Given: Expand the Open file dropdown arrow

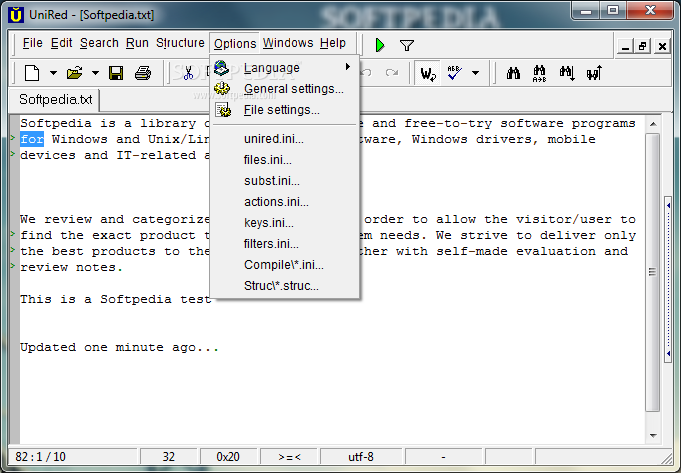Looking at the screenshot, I should pyautogui.click(x=95, y=73).
